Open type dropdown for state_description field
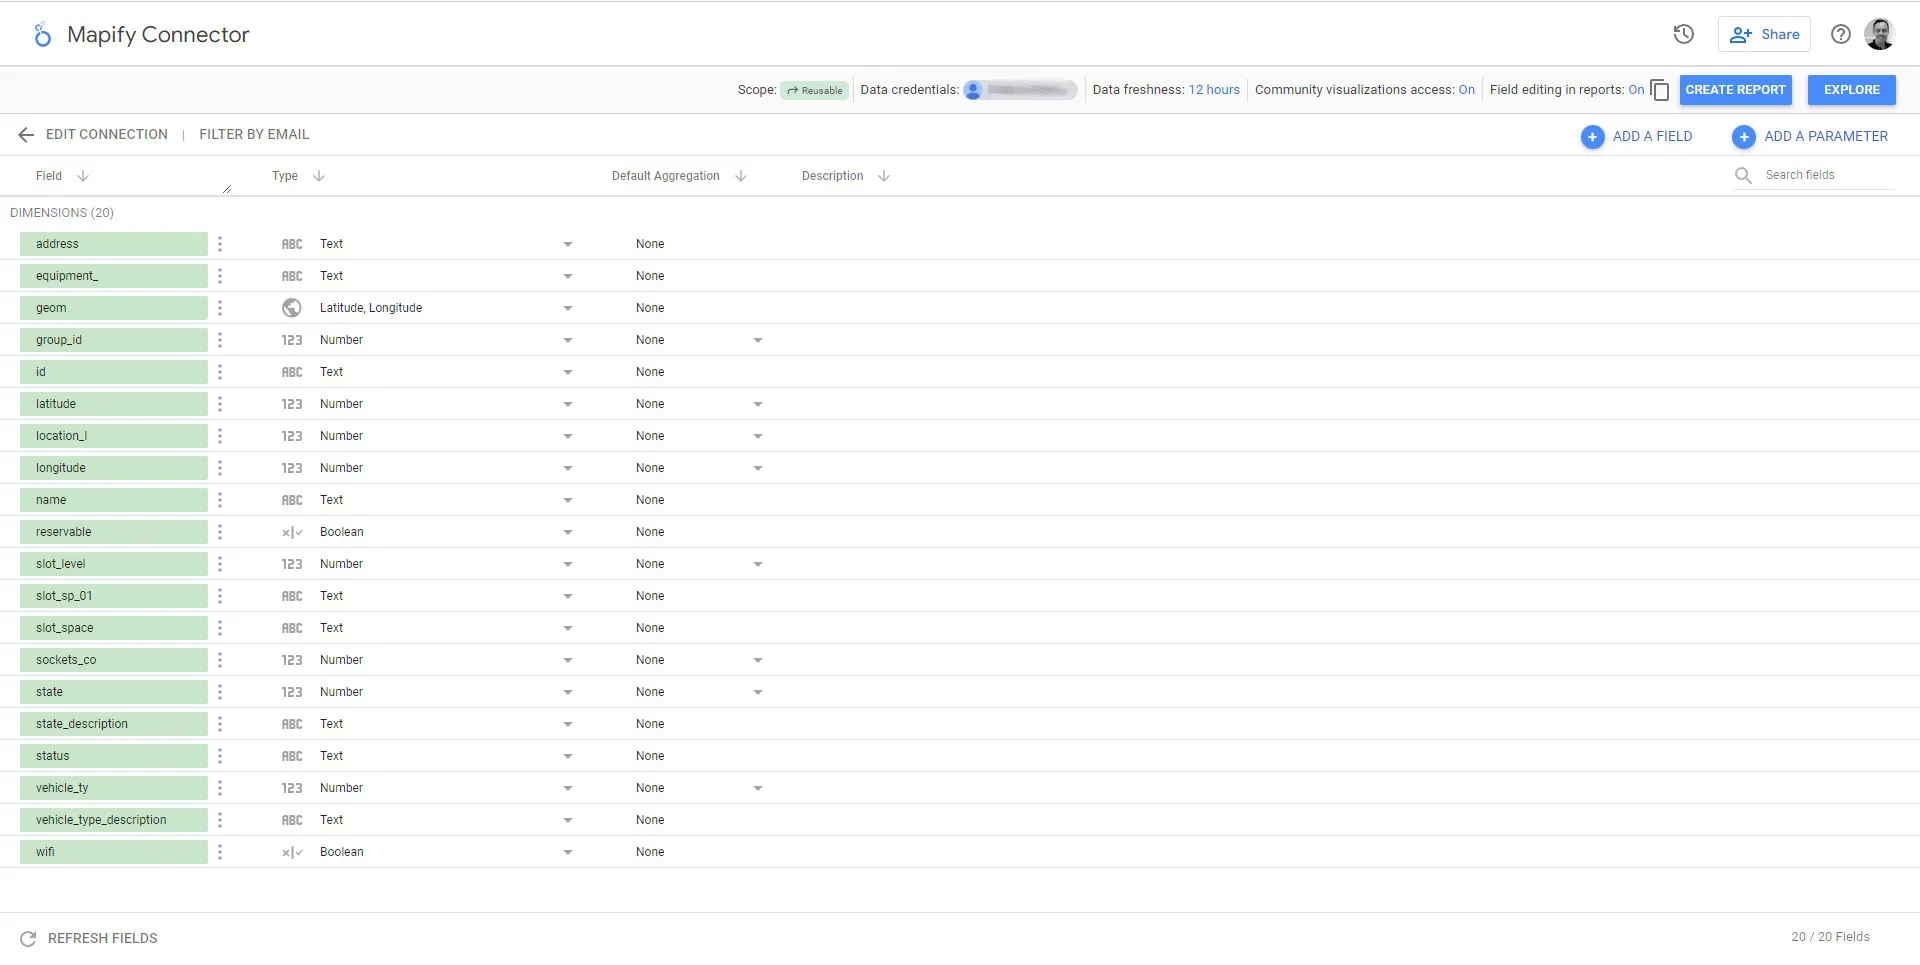This screenshot has width=1920, height=965. click(x=568, y=724)
